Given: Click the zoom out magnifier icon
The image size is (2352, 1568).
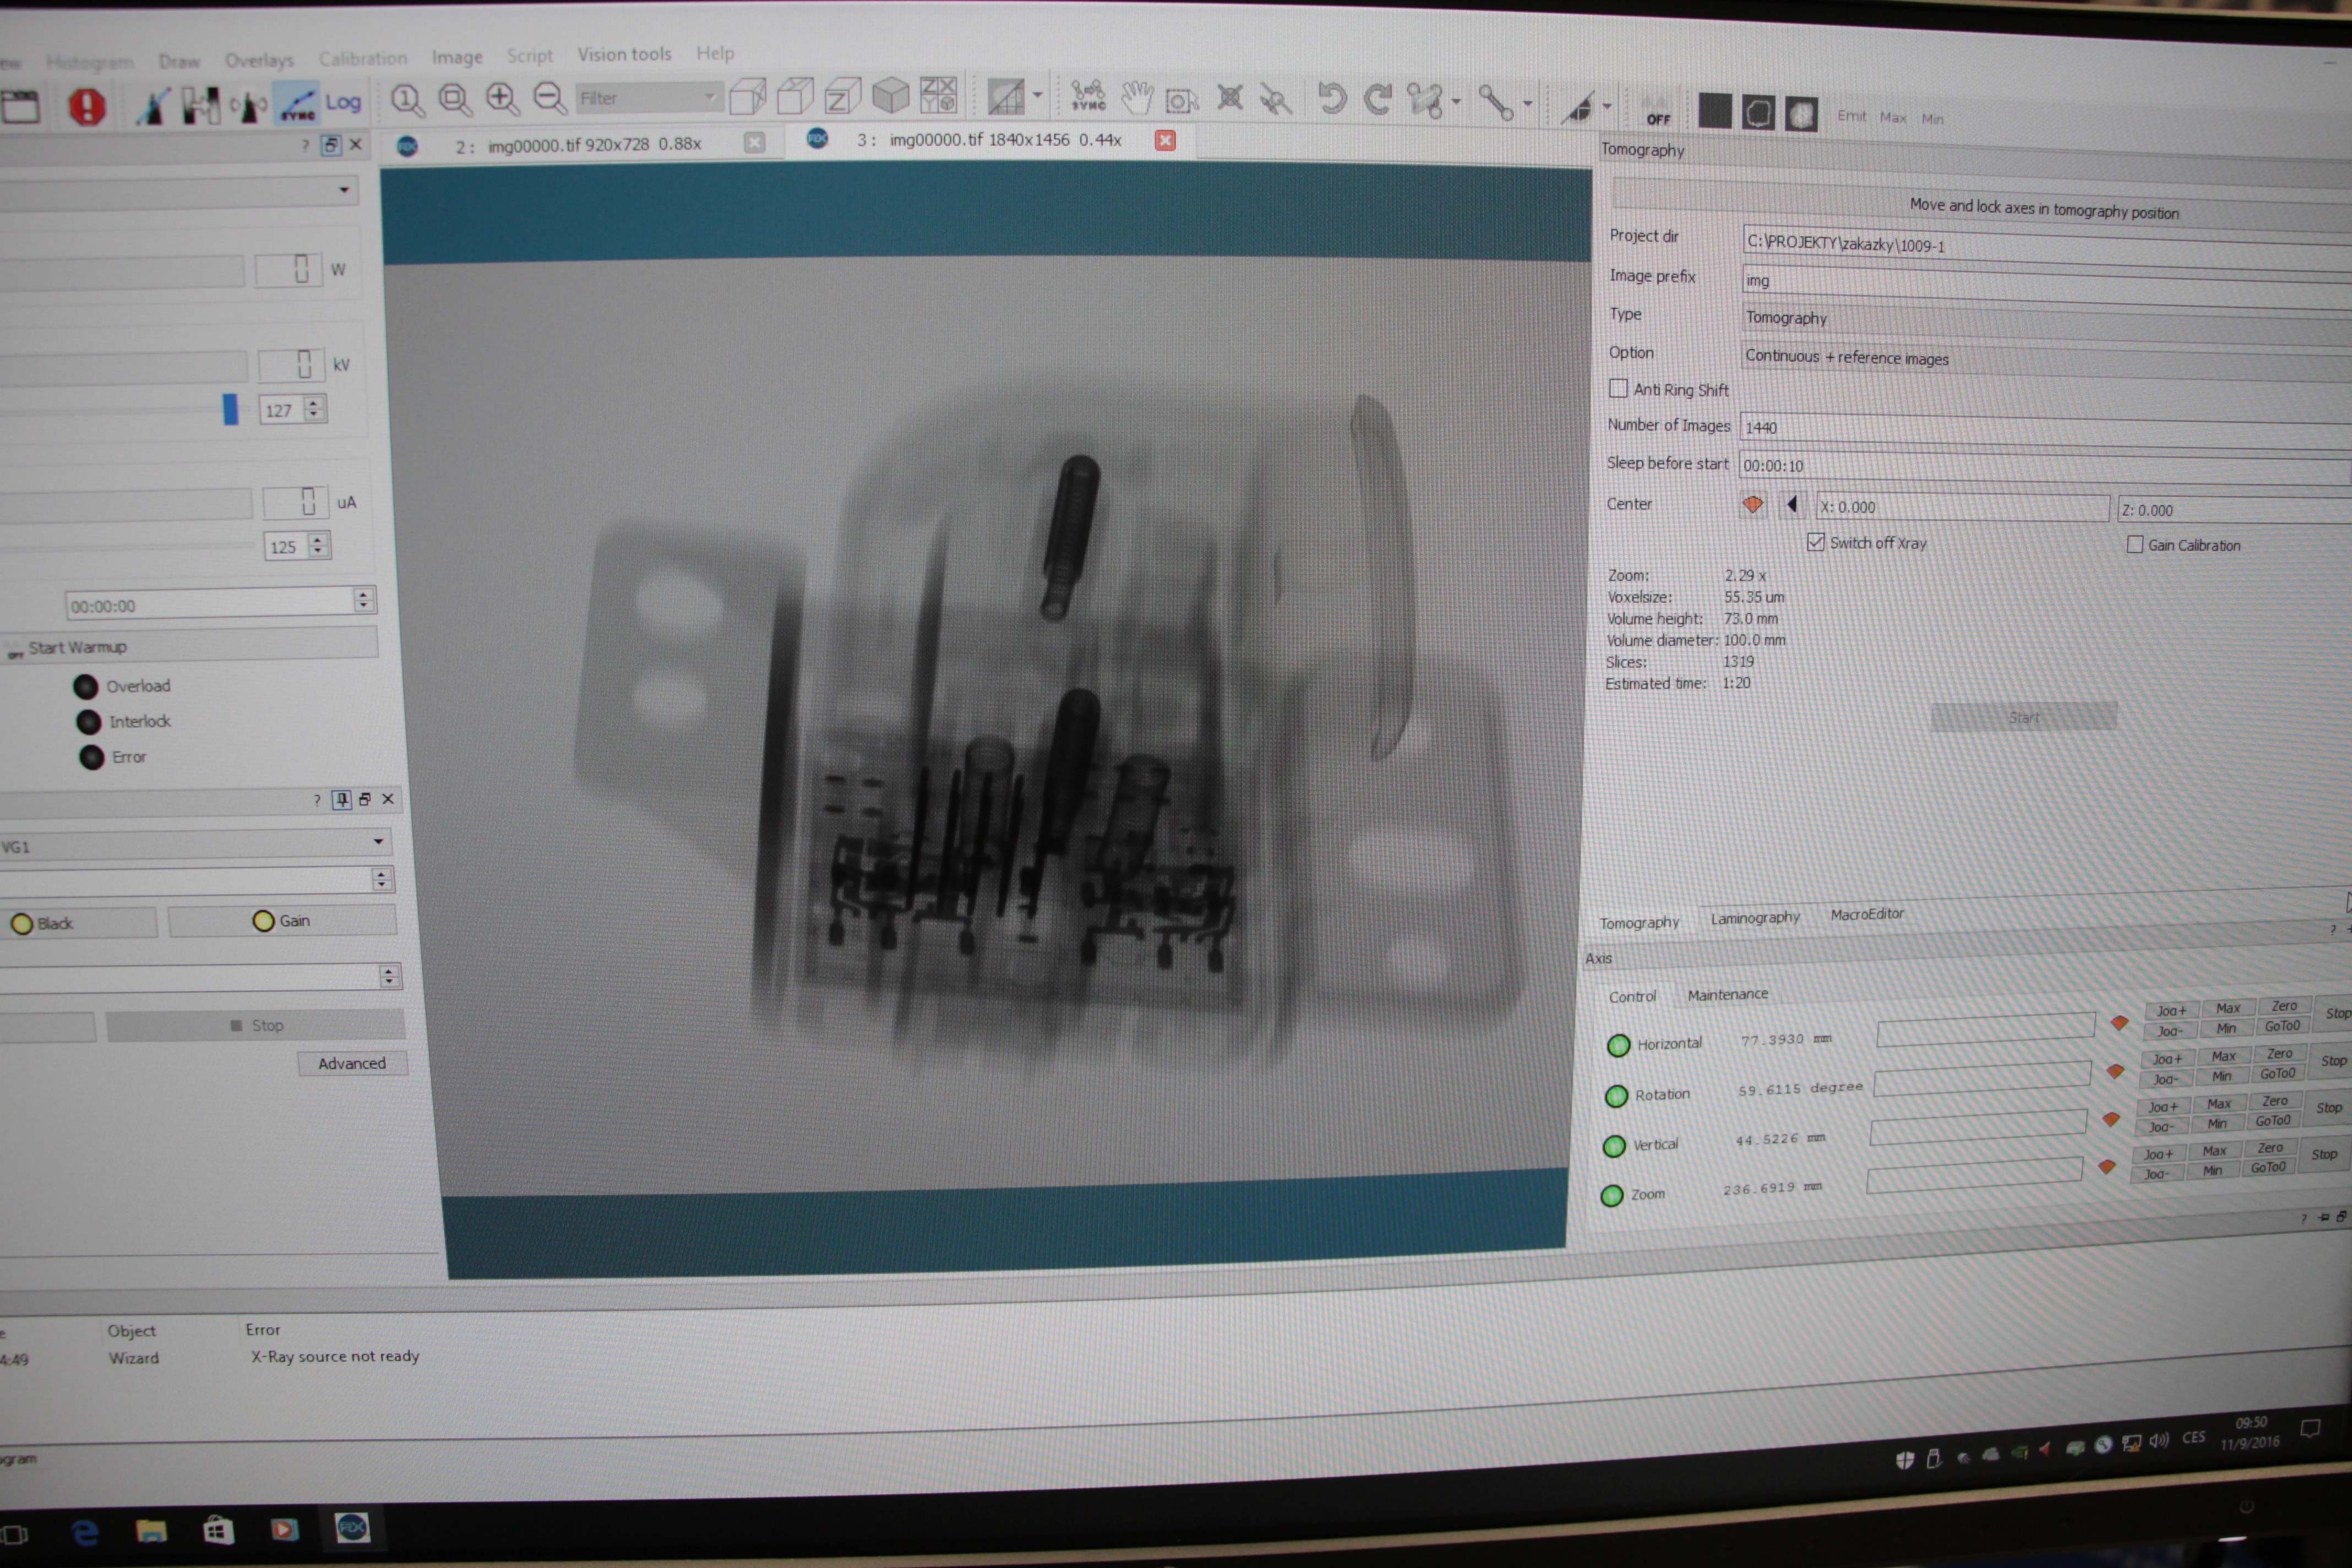Looking at the screenshot, I should click(x=549, y=98).
